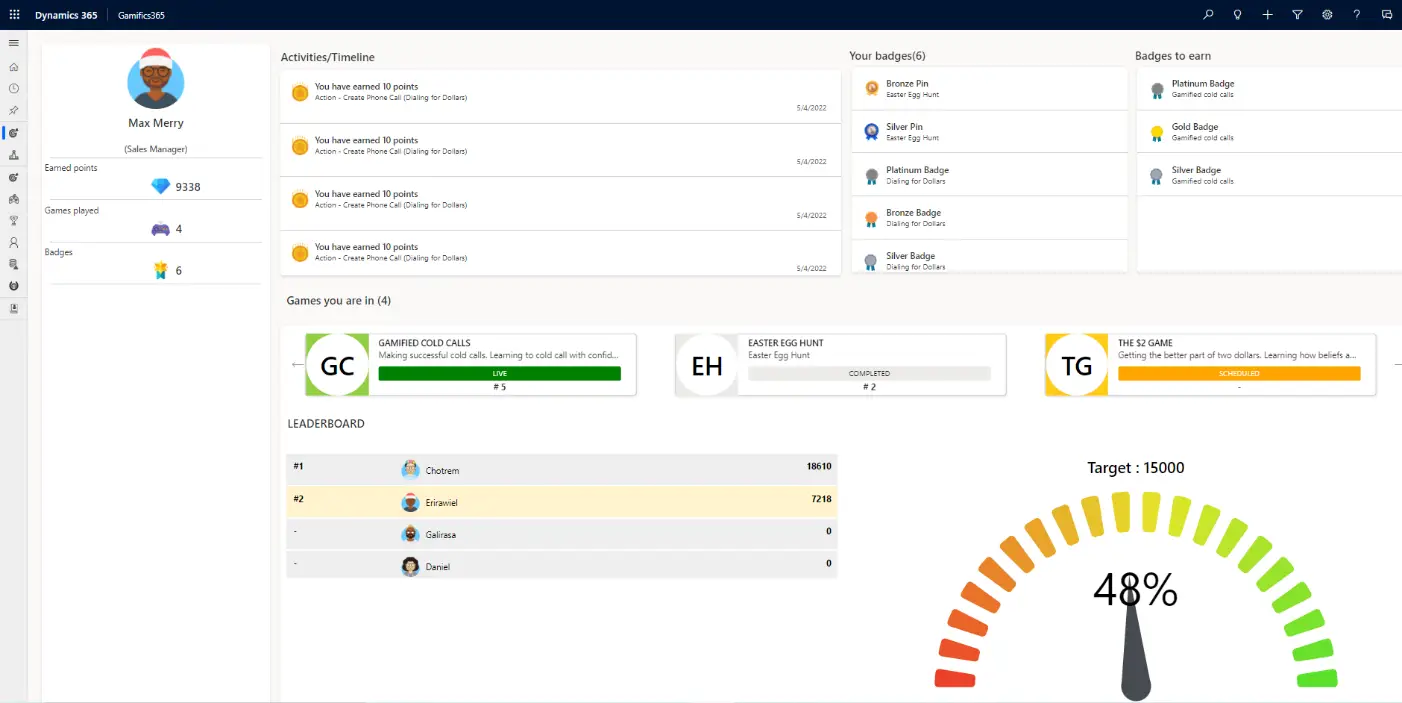The width and height of the screenshot is (1402, 703).
Task: Open the Gamified Cold Calls game card
Action: point(471,364)
